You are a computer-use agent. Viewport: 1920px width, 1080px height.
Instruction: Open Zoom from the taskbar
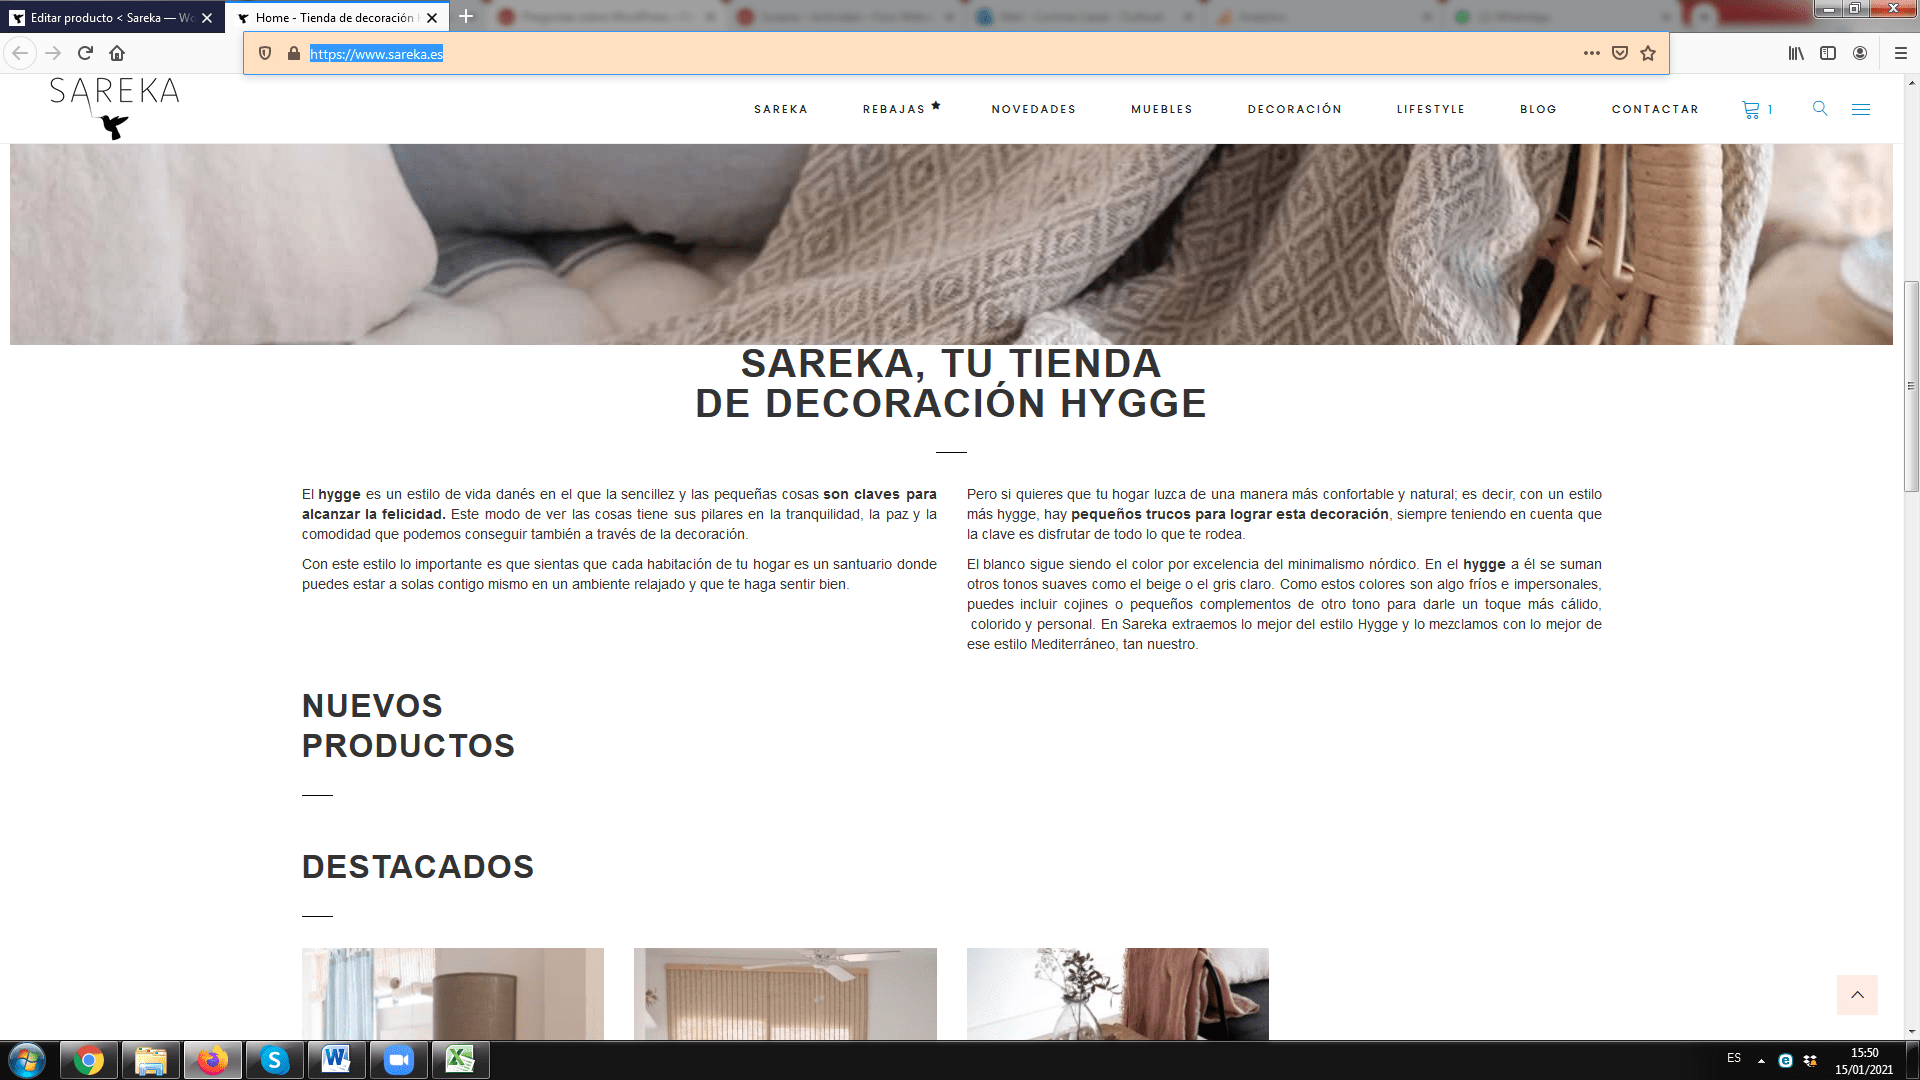[x=399, y=1060]
